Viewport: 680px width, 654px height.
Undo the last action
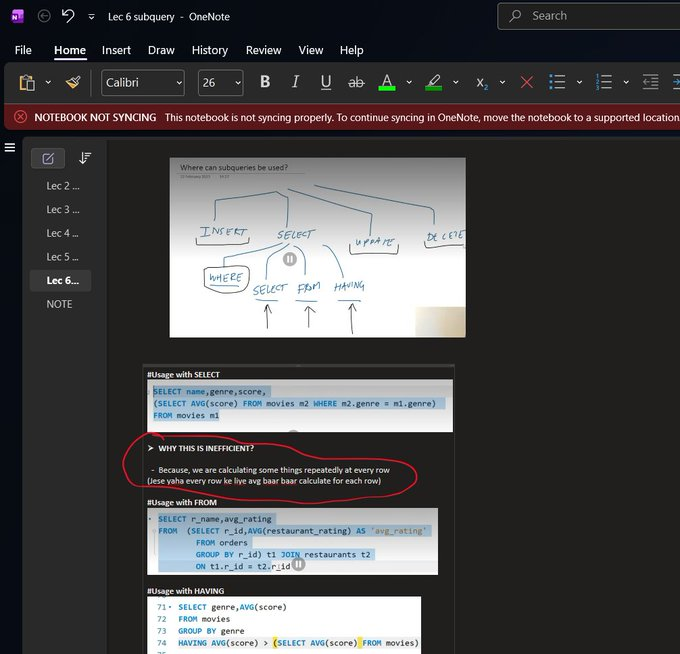[x=68, y=16]
